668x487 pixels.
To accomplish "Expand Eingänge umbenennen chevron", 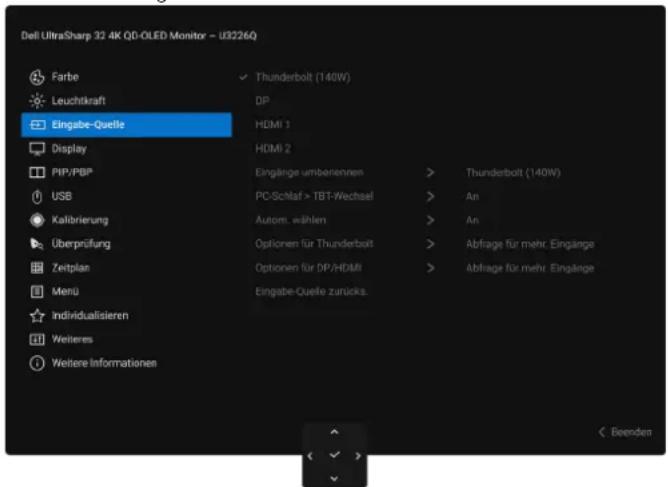I will [430, 173].
